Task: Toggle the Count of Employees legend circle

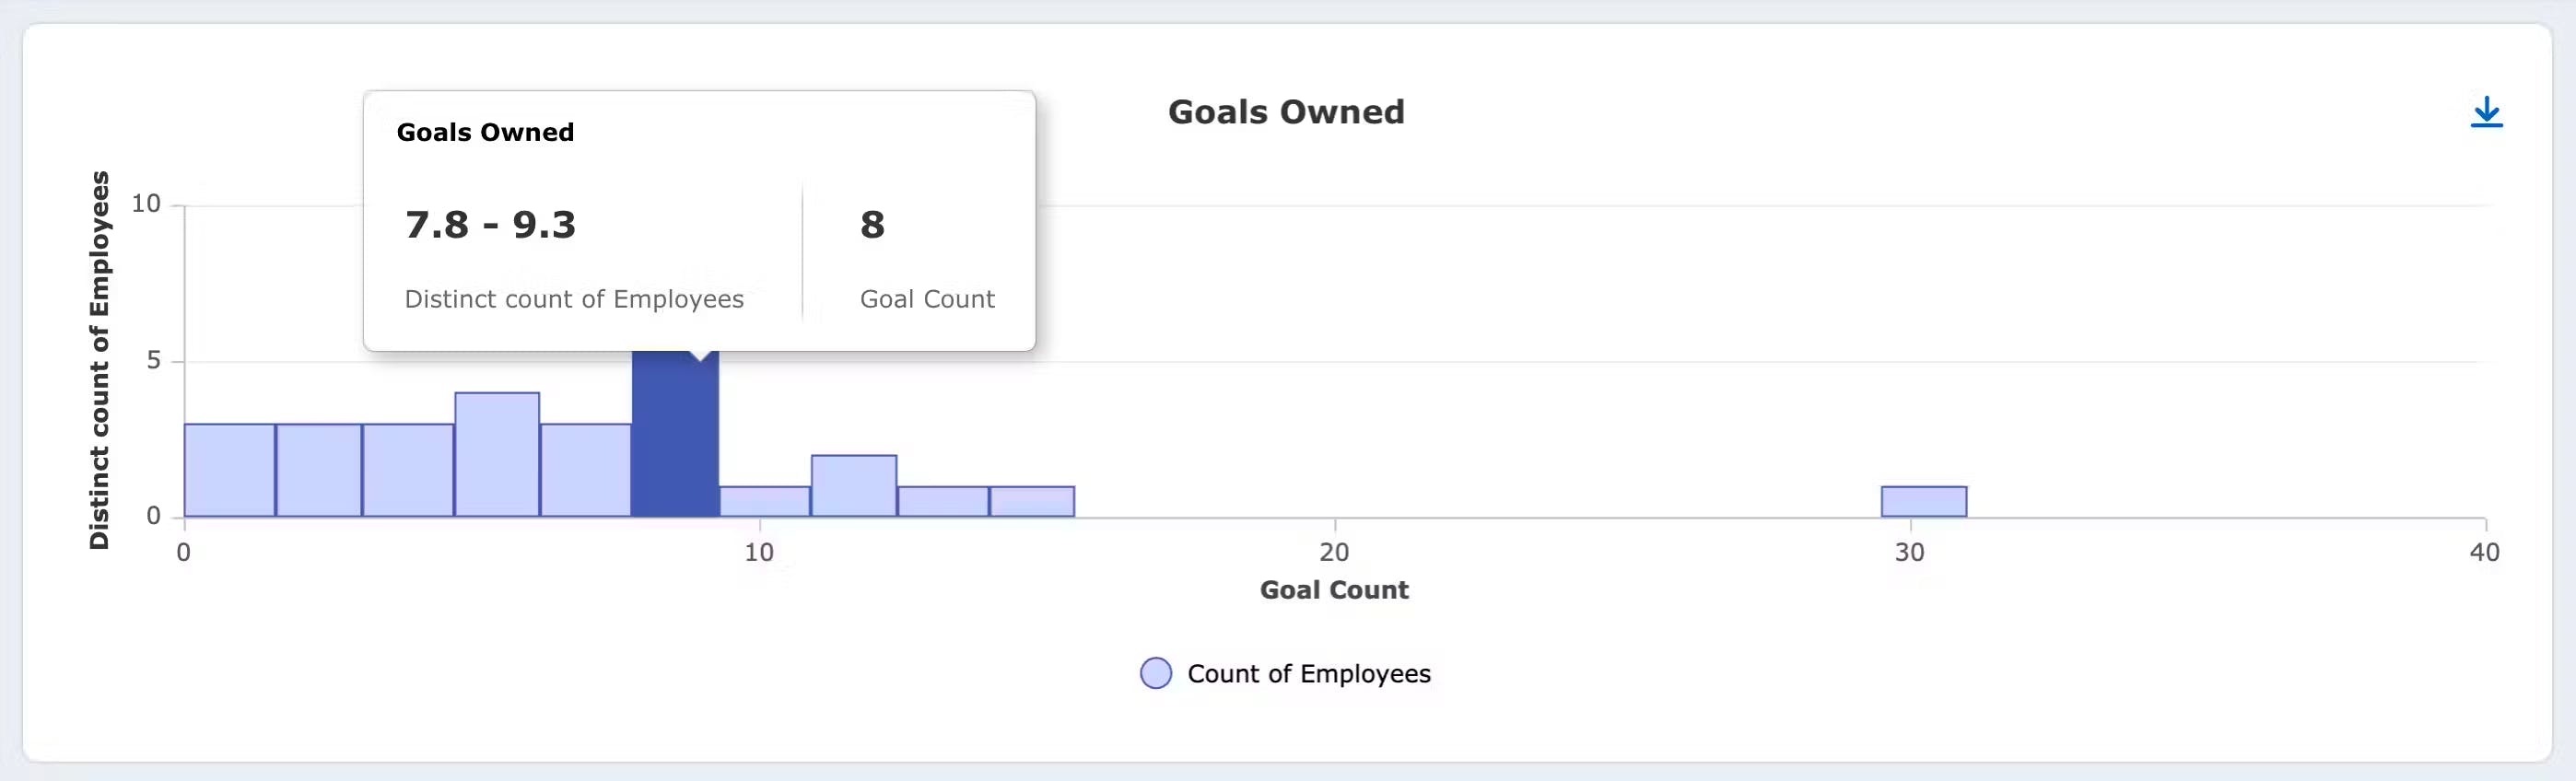Action: coord(1156,673)
